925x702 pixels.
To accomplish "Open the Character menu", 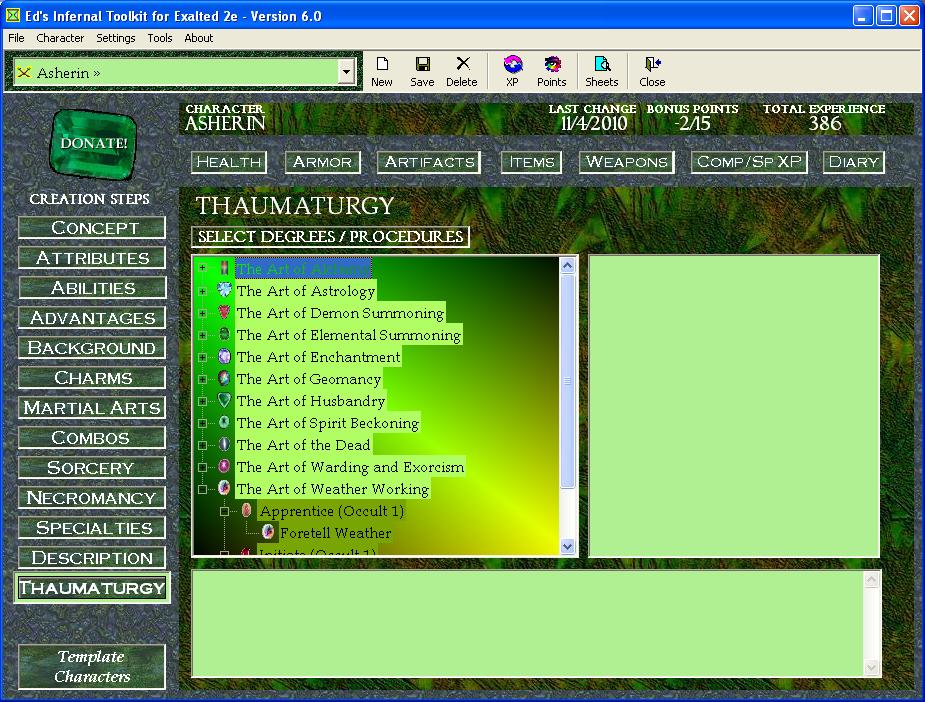I will pos(60,38).
